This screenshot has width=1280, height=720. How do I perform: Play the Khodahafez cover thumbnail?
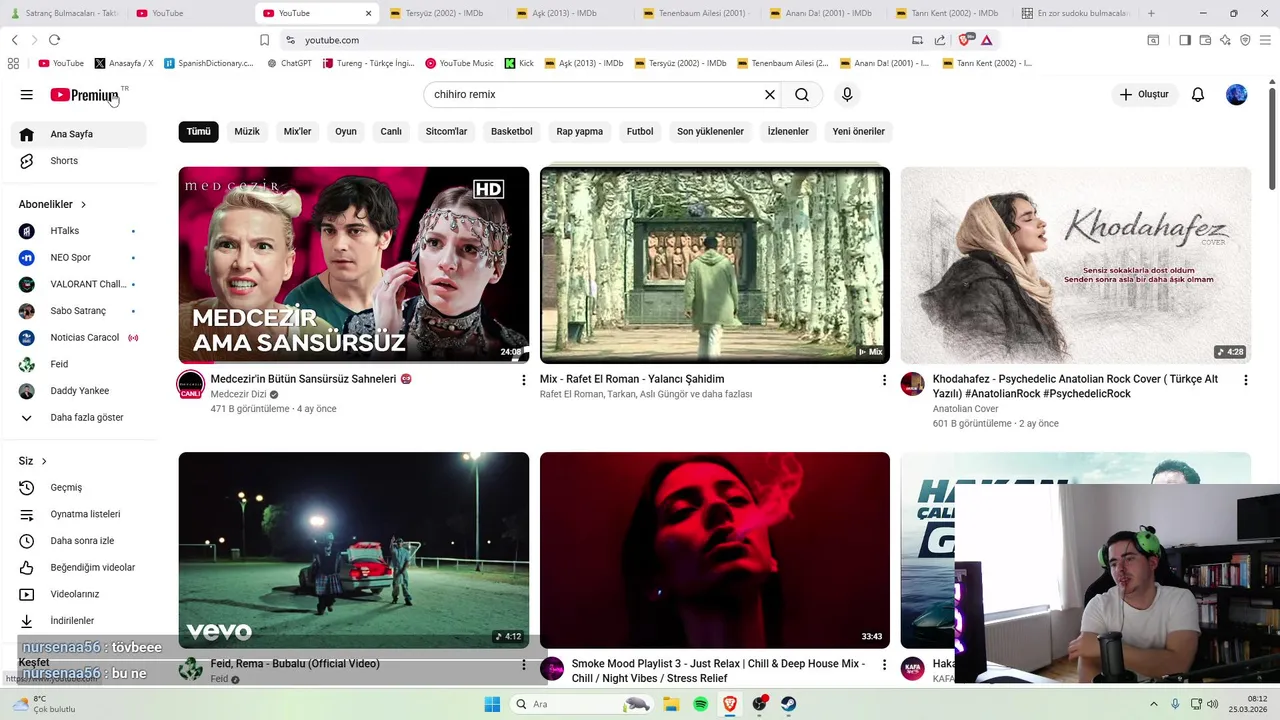pyautogui.click(x=1076, y=265)
